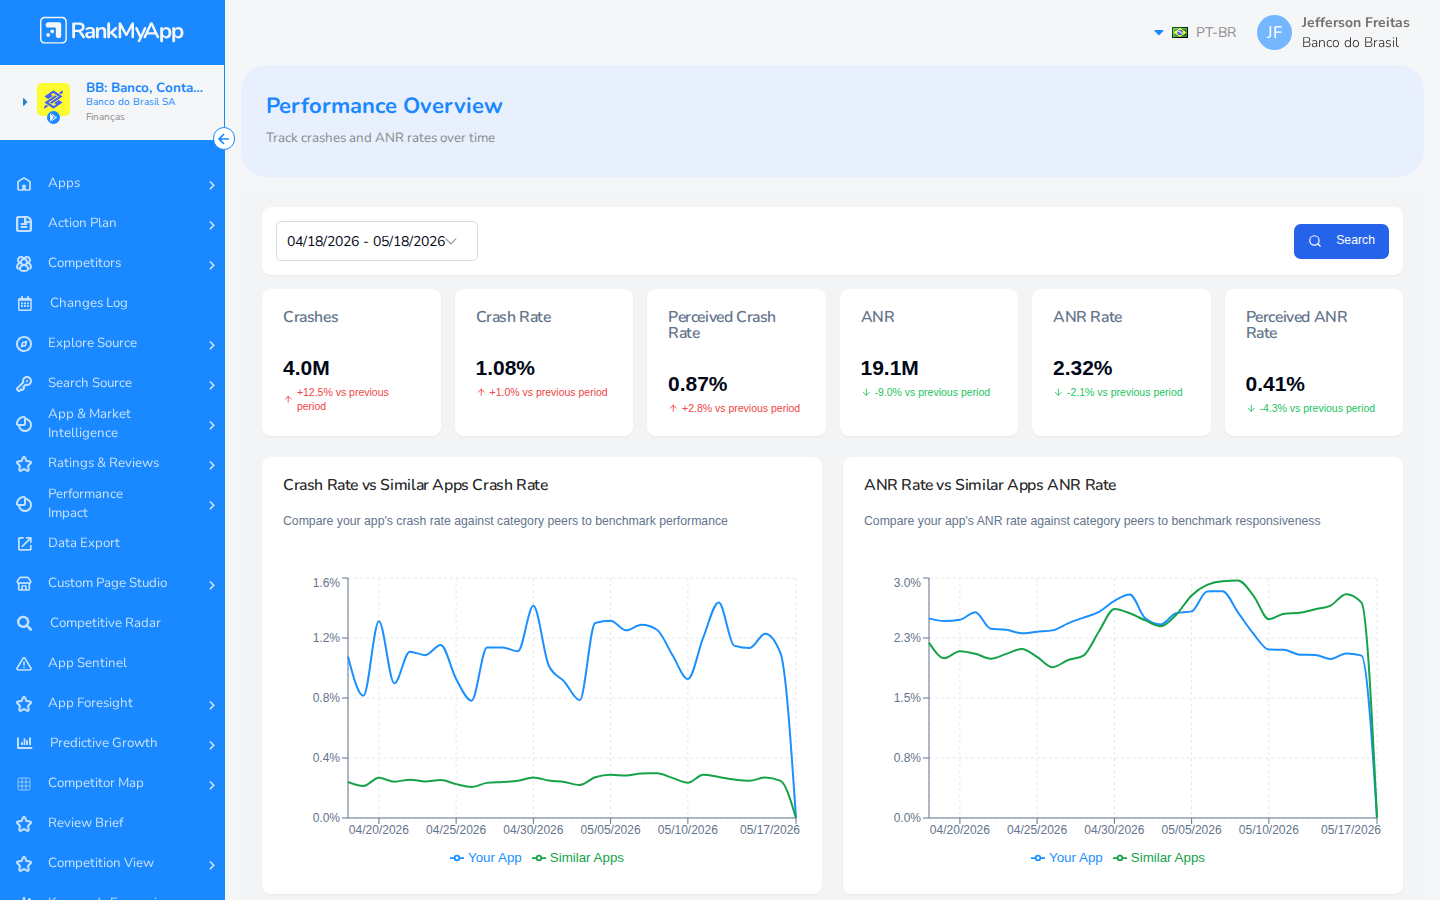Viewport: 1440px width, 900px height.
Task: Toggle Your App legend in ANR Rate chart
Action: [x=1067, y=858]
